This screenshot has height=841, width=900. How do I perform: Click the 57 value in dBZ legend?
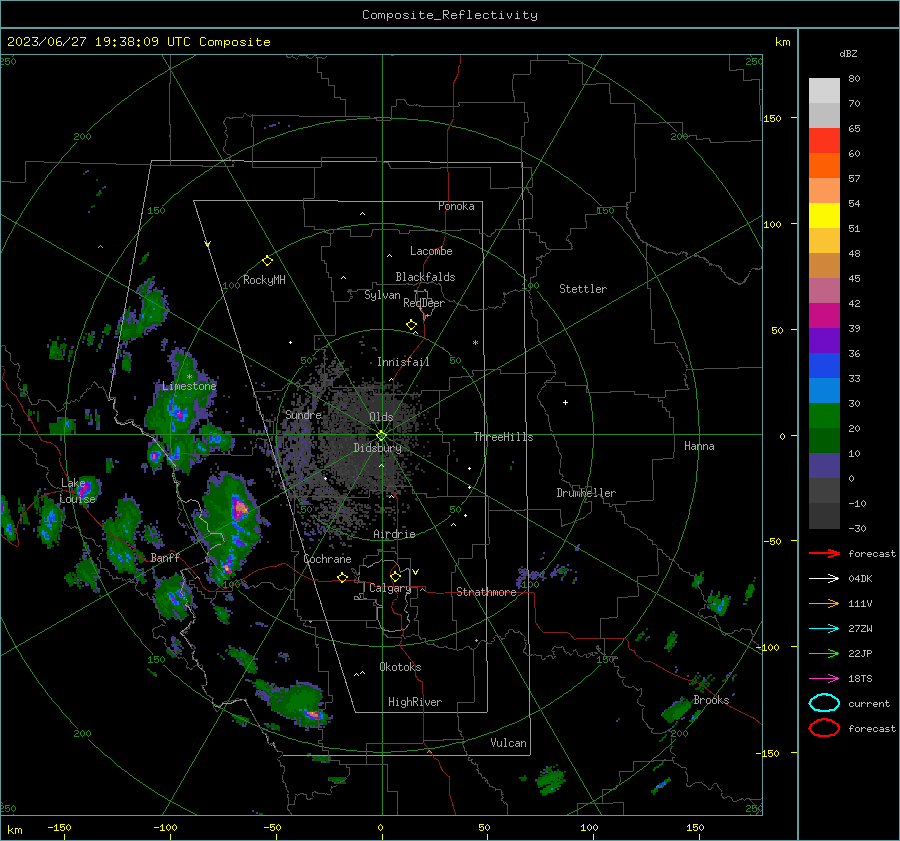[x=854, y=179]
